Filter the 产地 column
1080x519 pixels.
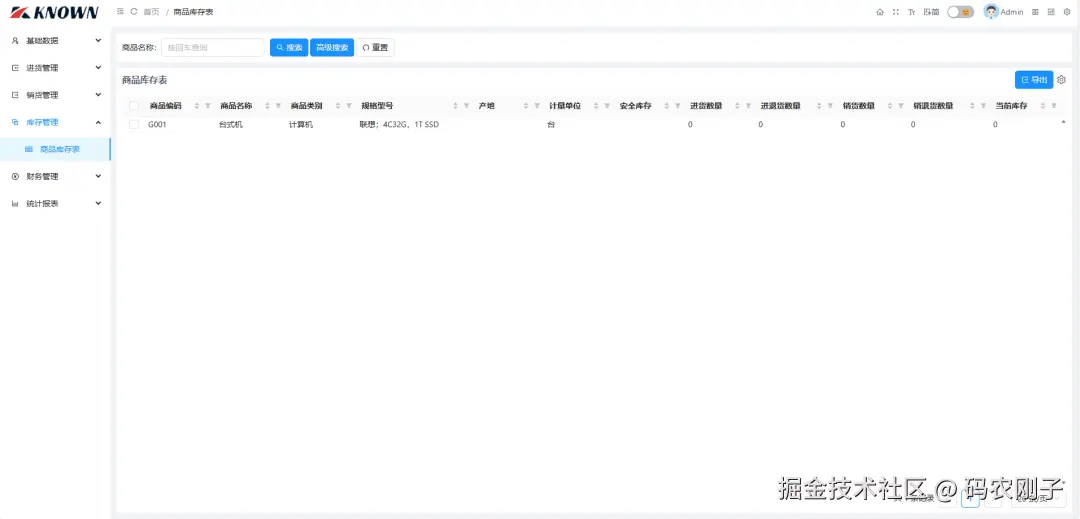(x=537, y=106)
